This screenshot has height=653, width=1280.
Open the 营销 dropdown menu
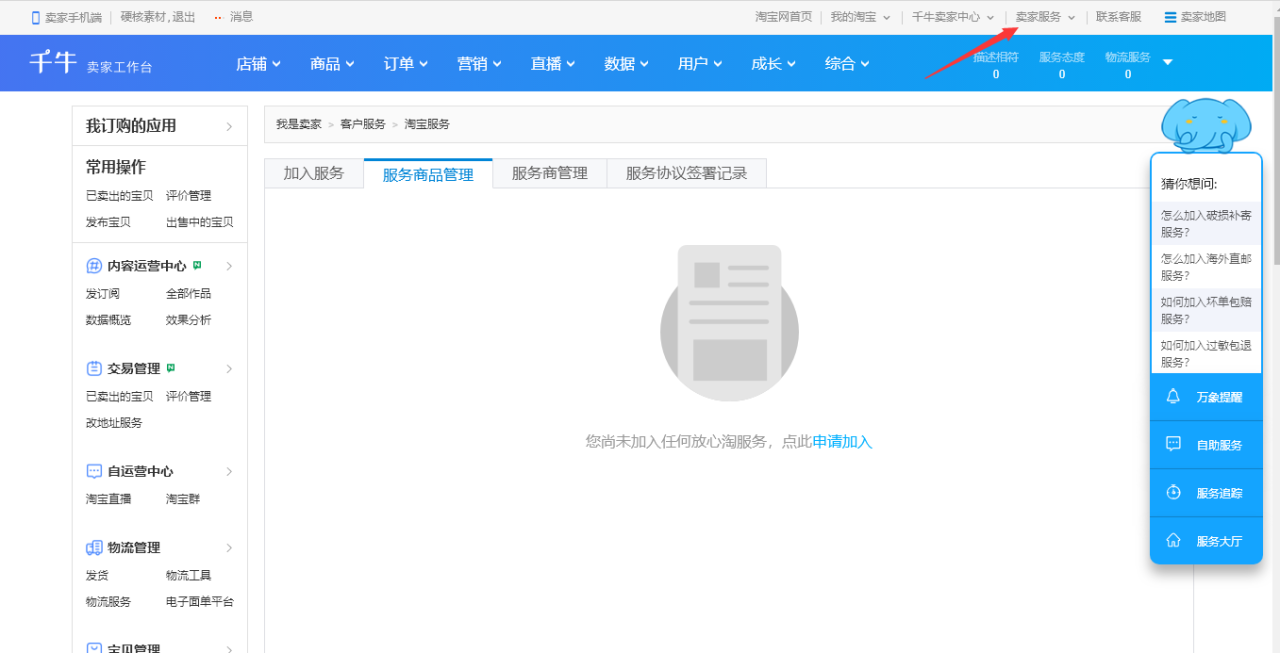[x=479, y=63]
